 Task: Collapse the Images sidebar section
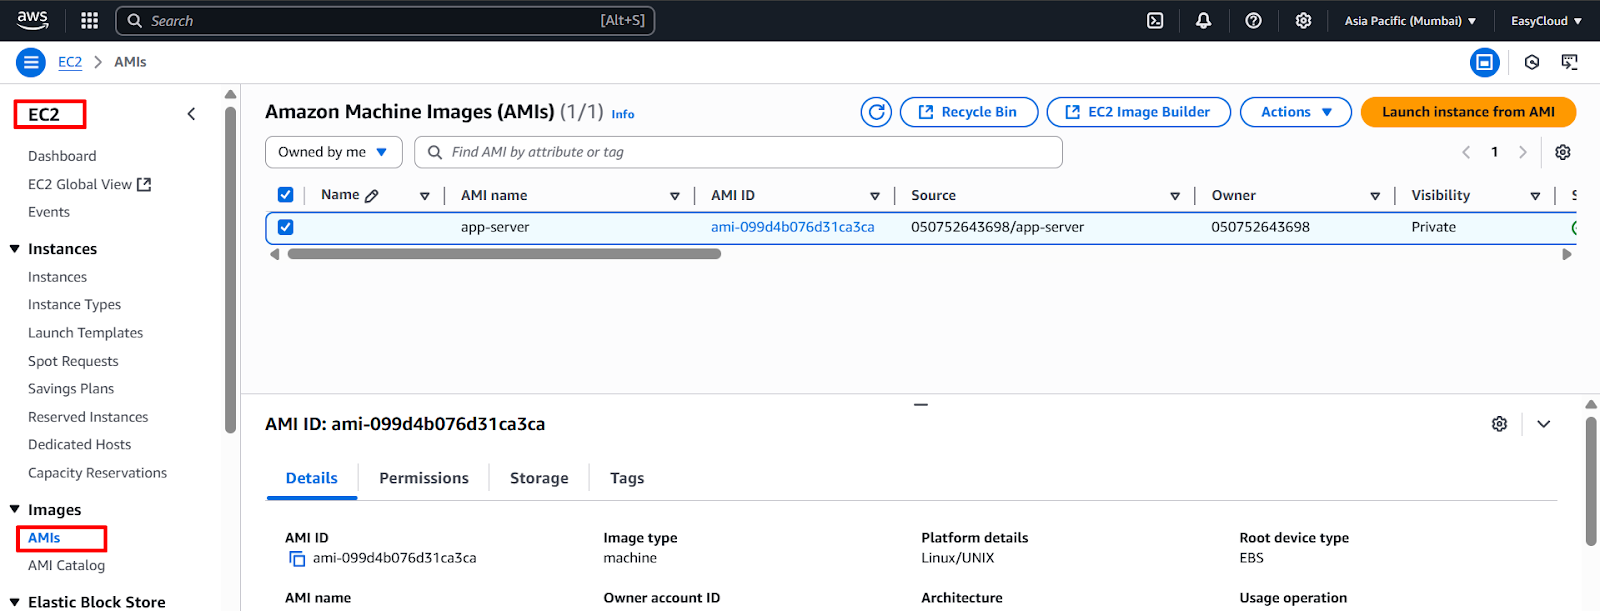tap(15, 509)
